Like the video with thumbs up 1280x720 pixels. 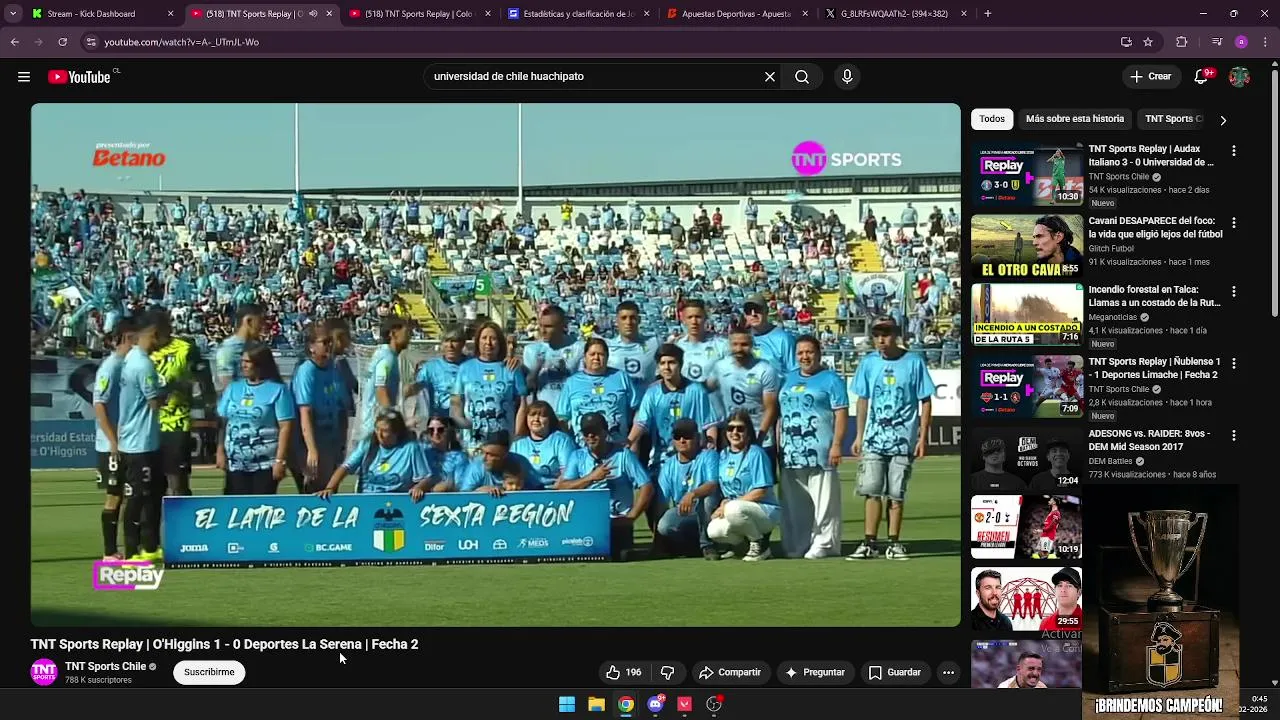tap(623, 673)
